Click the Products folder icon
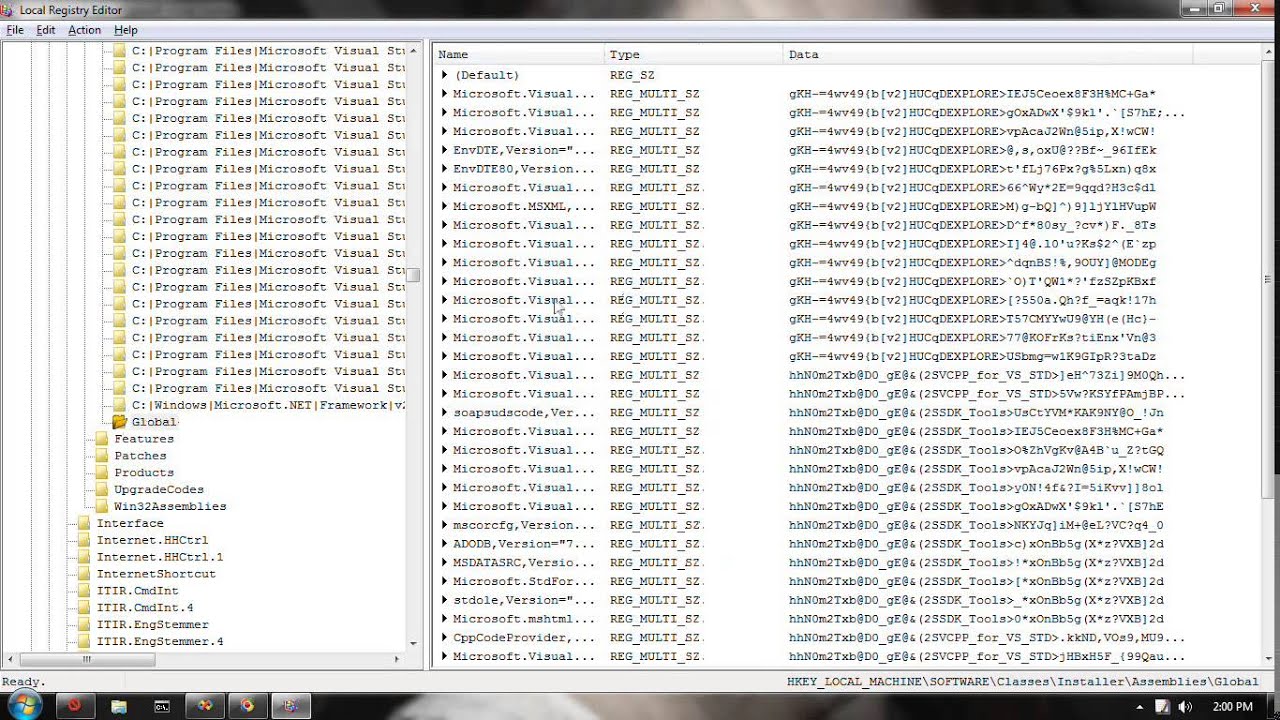This screenshot has height=720, width=1280. [x=102, y=473]
